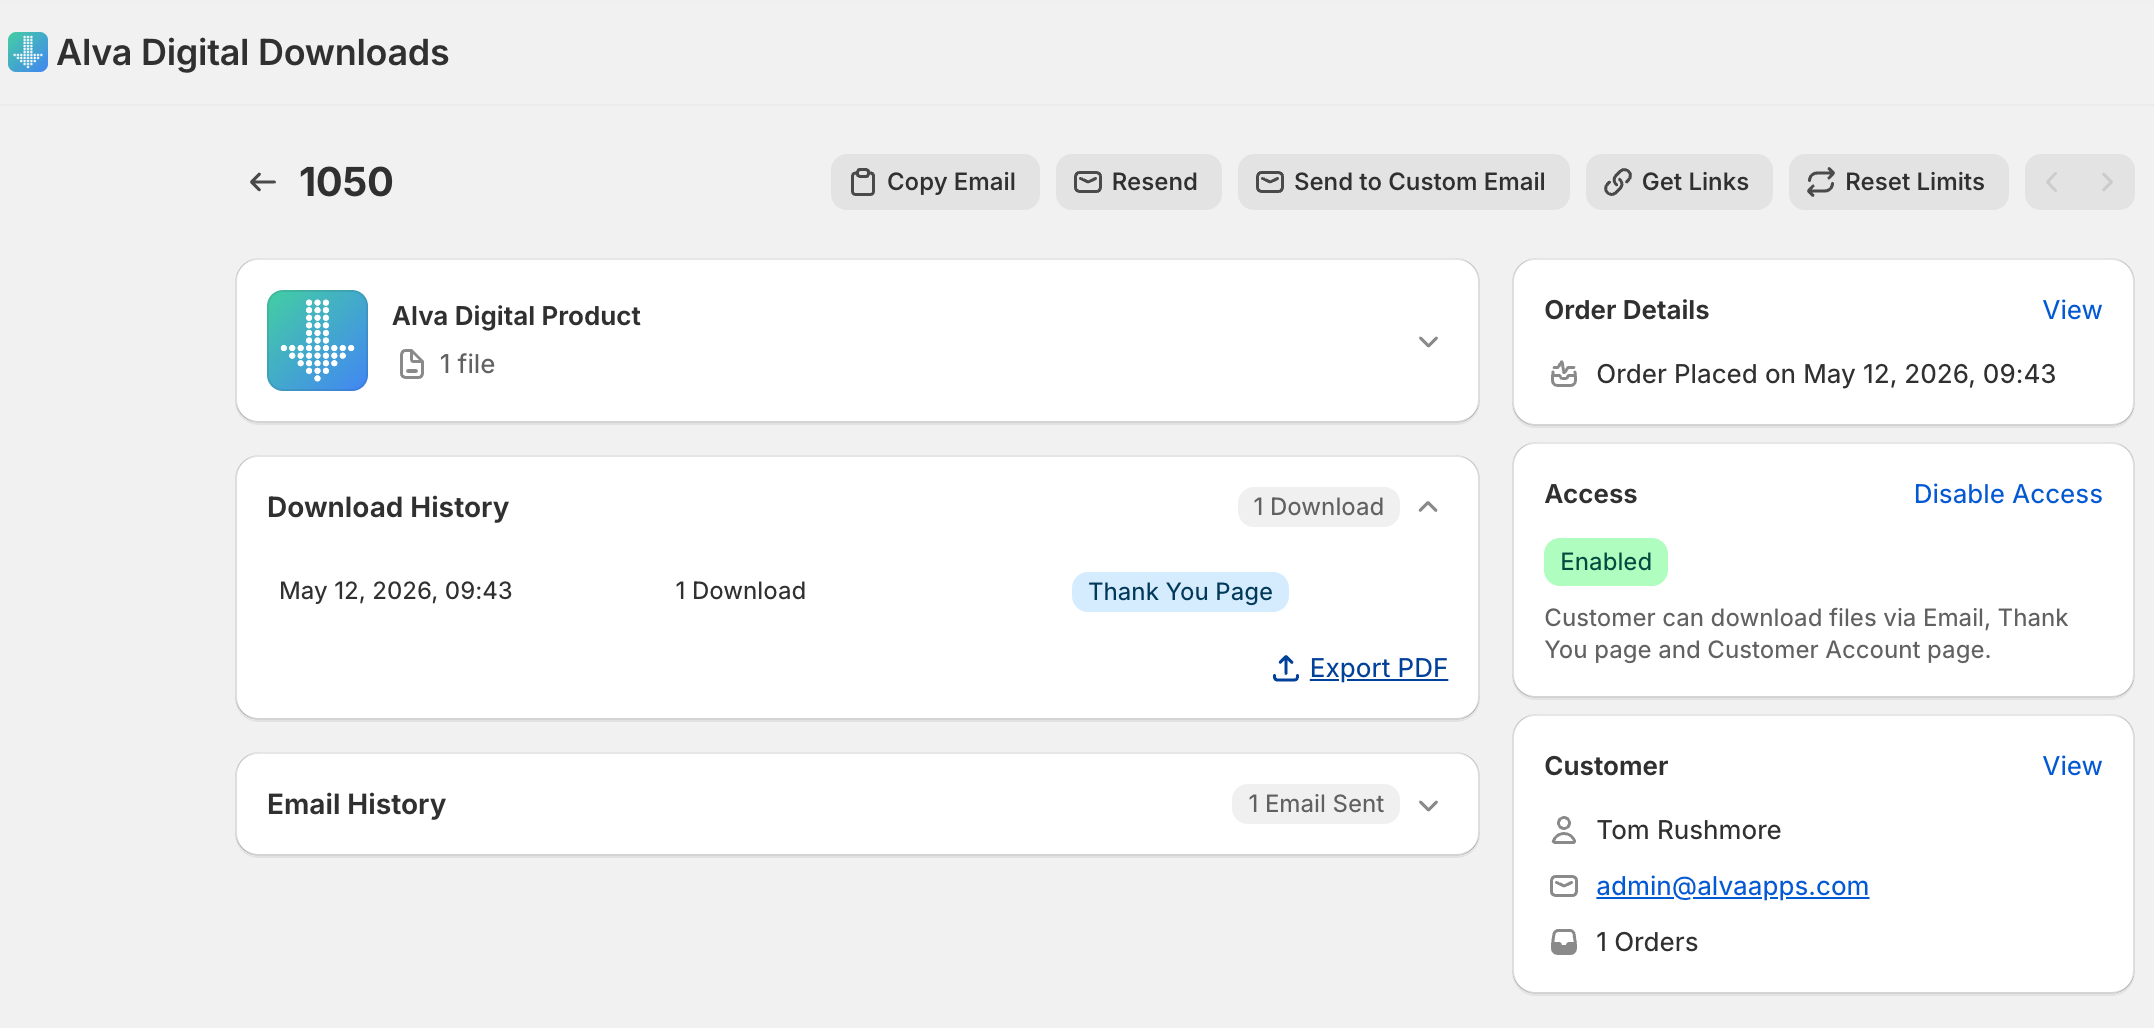Click the envelope icon beside customer email

tap(1564, 886)
